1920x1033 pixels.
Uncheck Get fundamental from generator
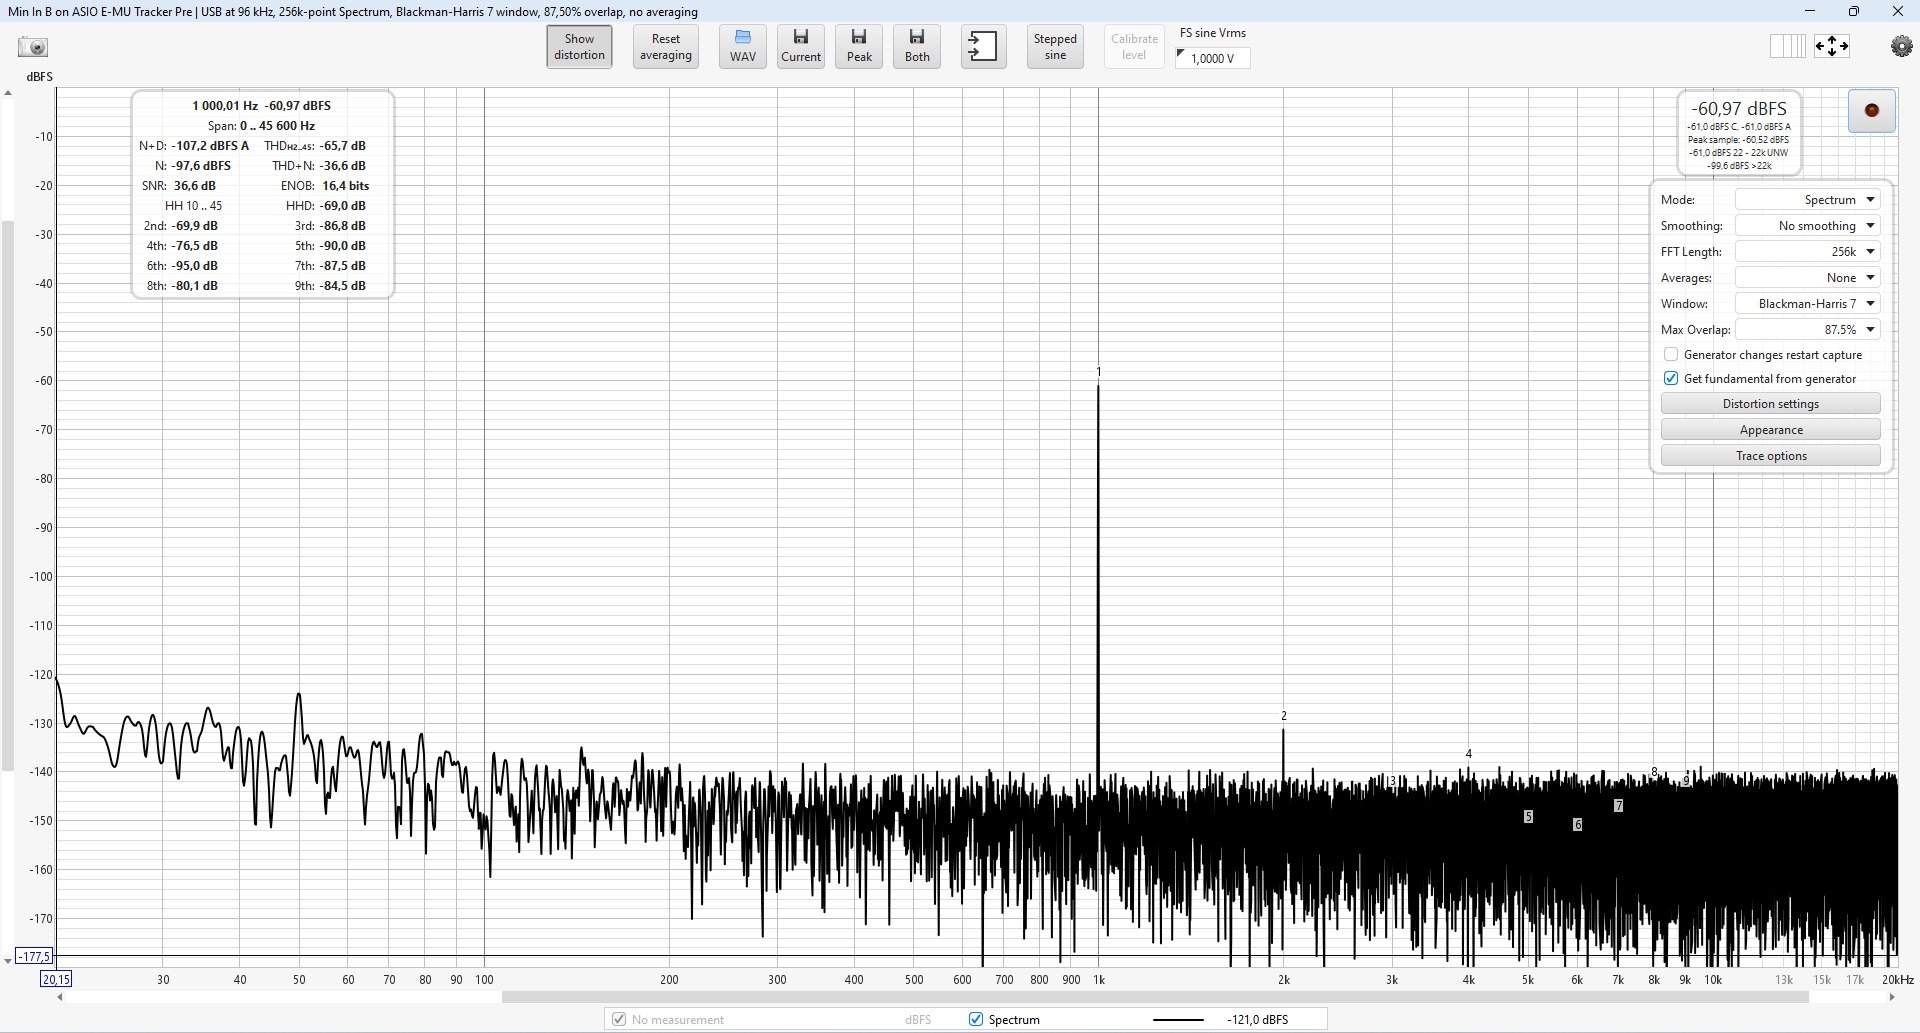pyautogui.click(x=1671, y=379)
